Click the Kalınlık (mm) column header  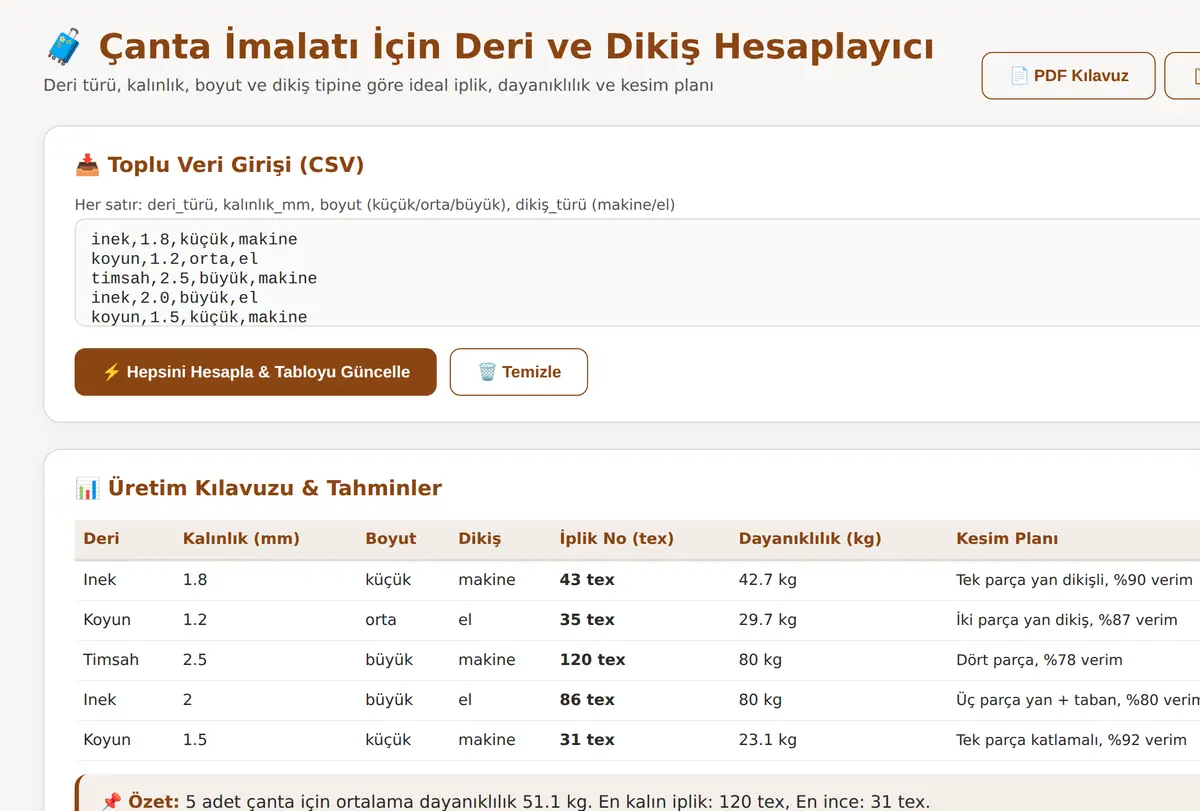coord(241,538)
